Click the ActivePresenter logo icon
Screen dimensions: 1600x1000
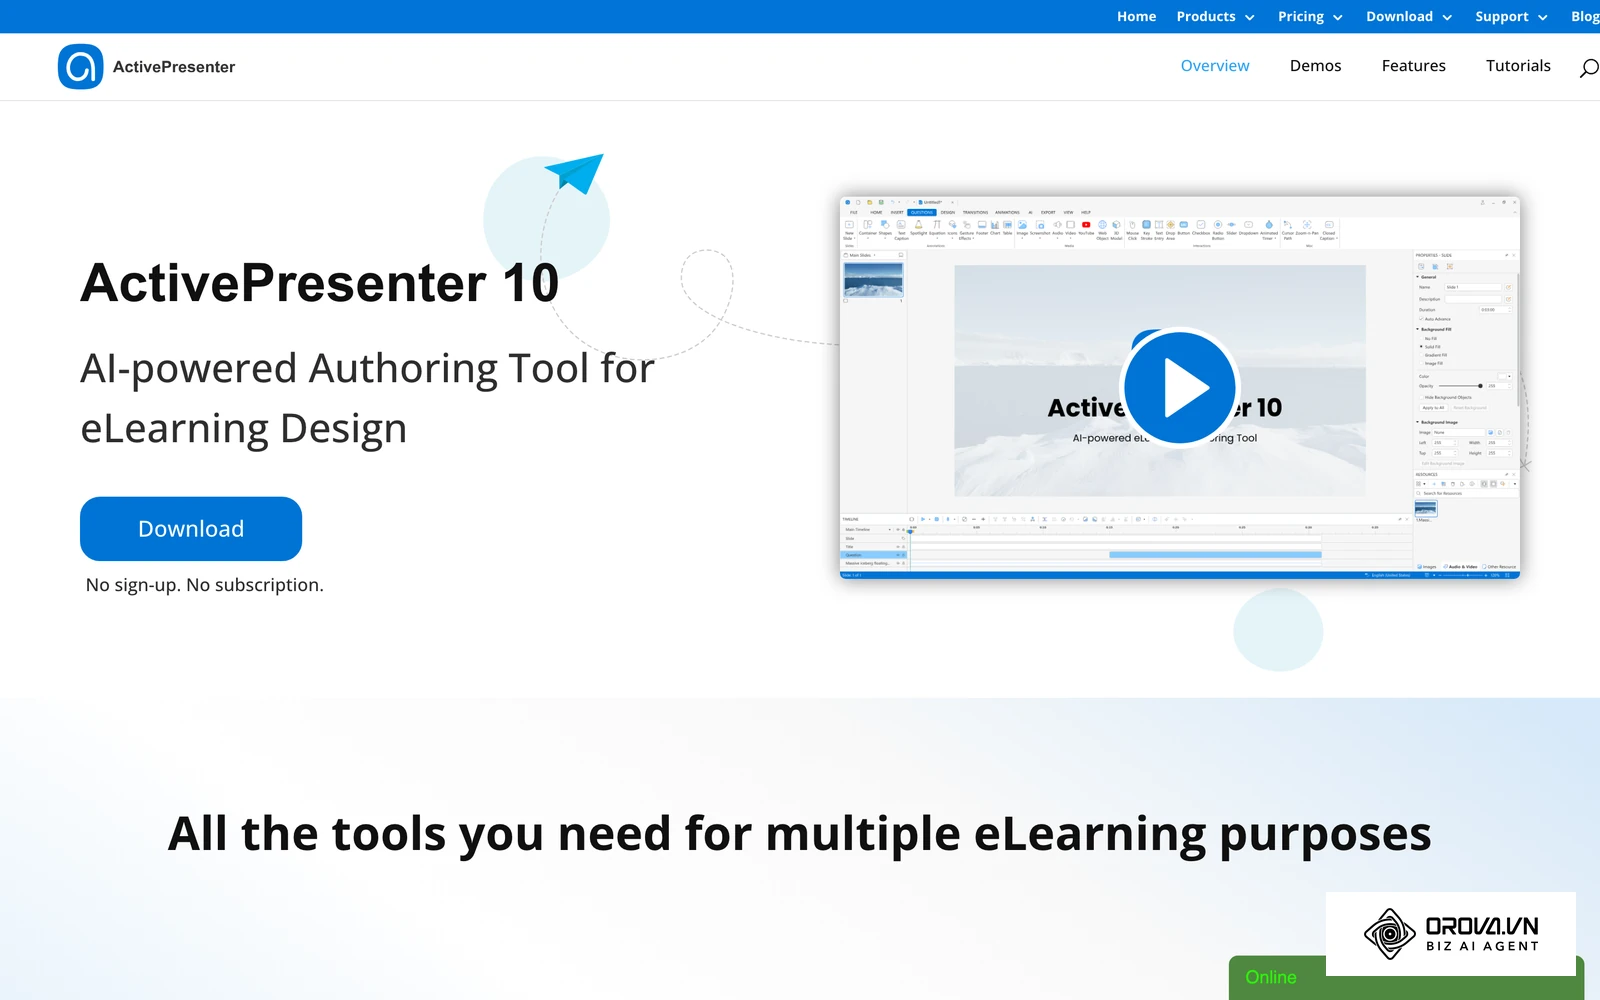pos(80,67)
